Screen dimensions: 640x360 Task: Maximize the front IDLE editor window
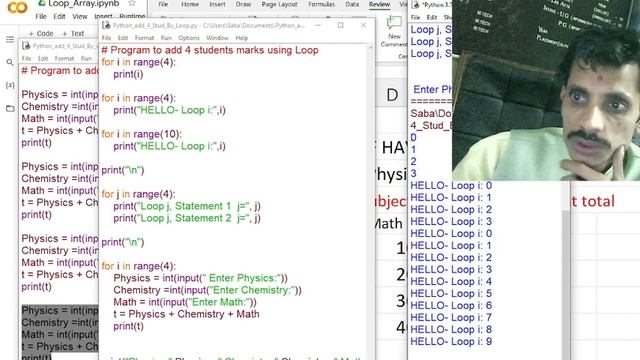point(340,25)
